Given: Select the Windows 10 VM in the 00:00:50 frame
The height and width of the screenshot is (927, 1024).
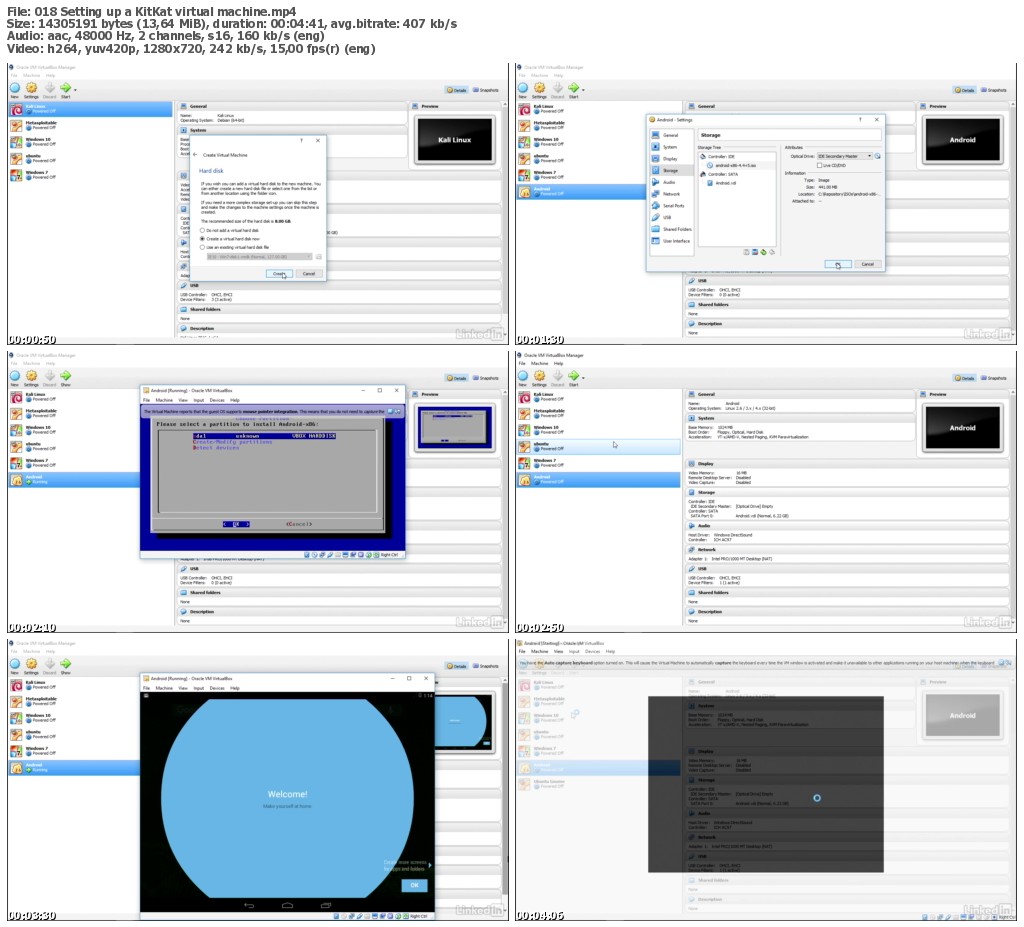Looking at the screenshot, I should pos(91,141).
